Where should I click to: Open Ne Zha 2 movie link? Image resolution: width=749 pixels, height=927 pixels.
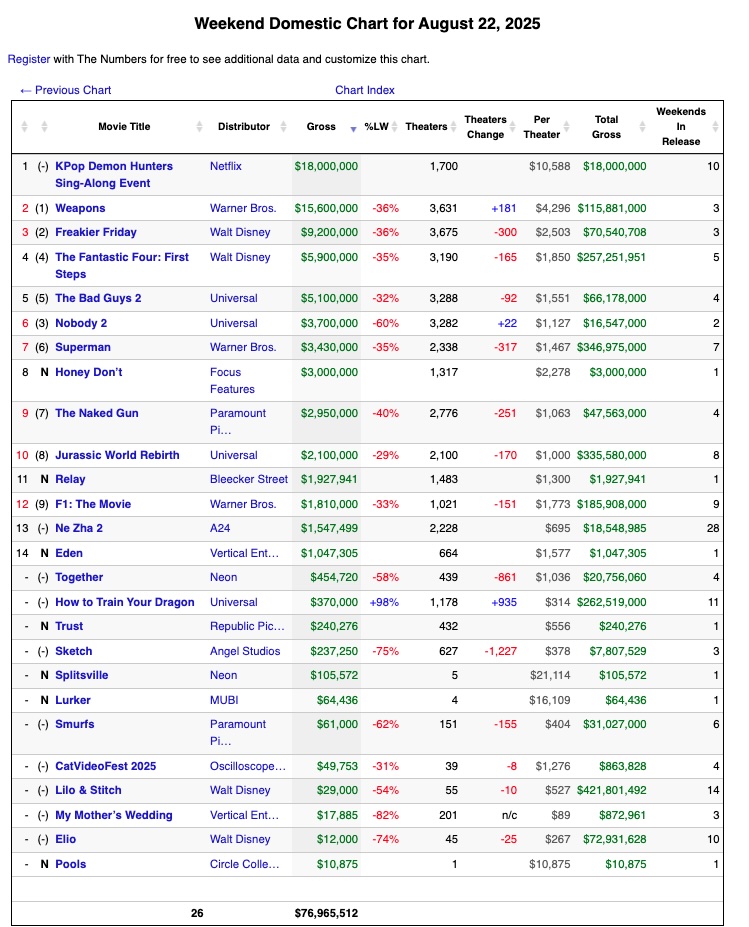(x=79, y=528)
